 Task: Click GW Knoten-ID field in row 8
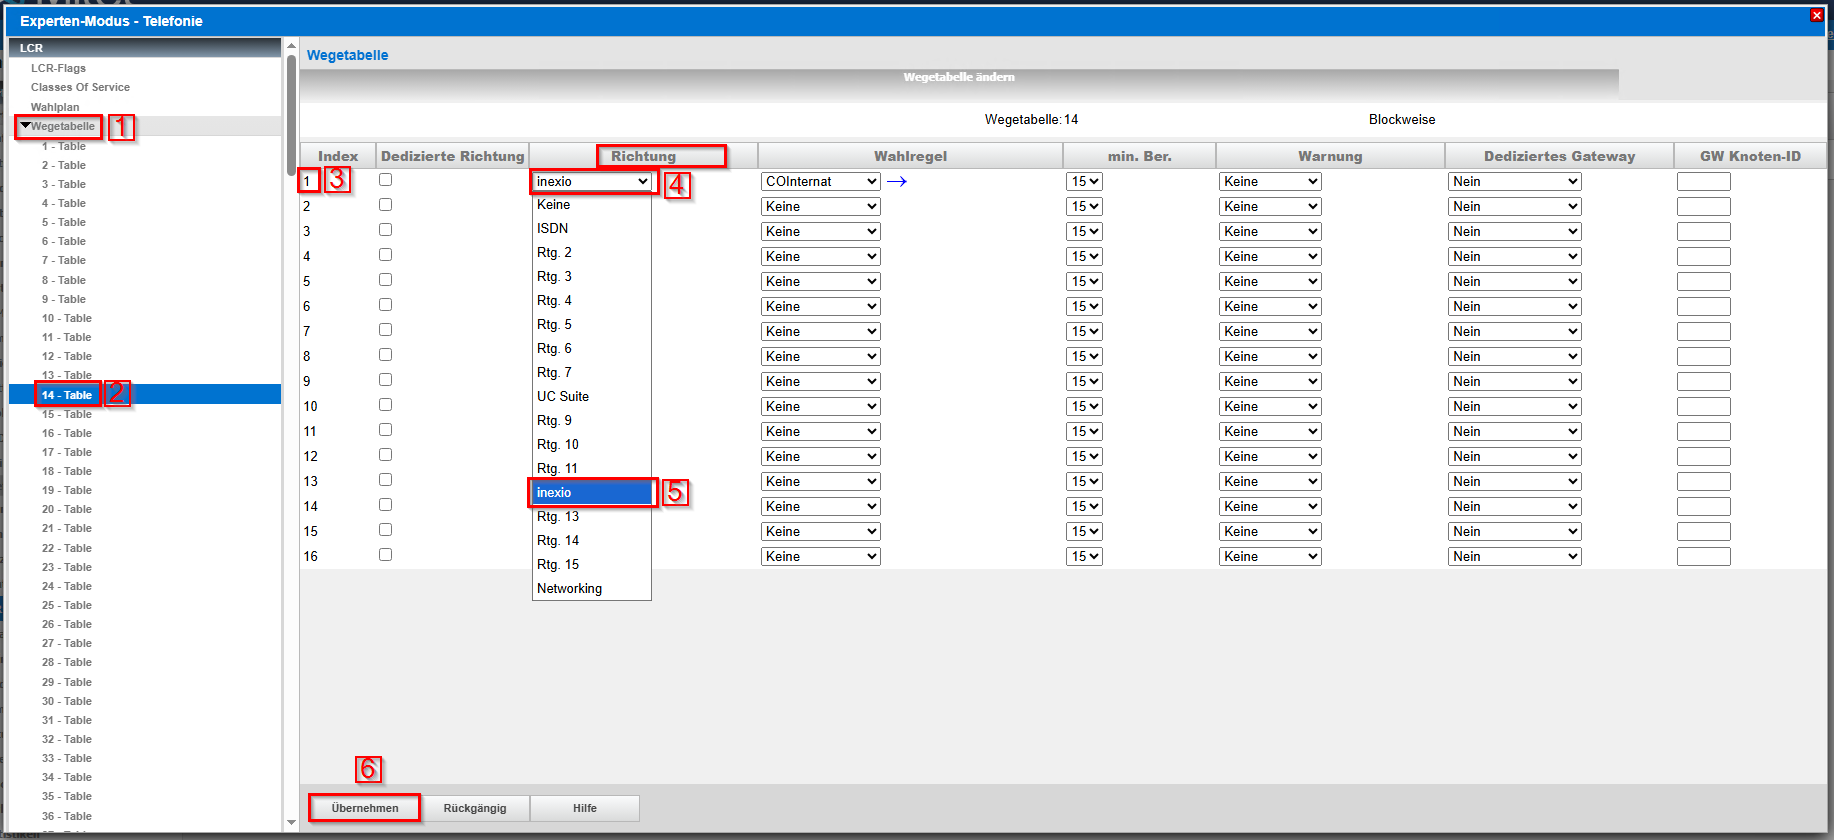point(1704,357)
